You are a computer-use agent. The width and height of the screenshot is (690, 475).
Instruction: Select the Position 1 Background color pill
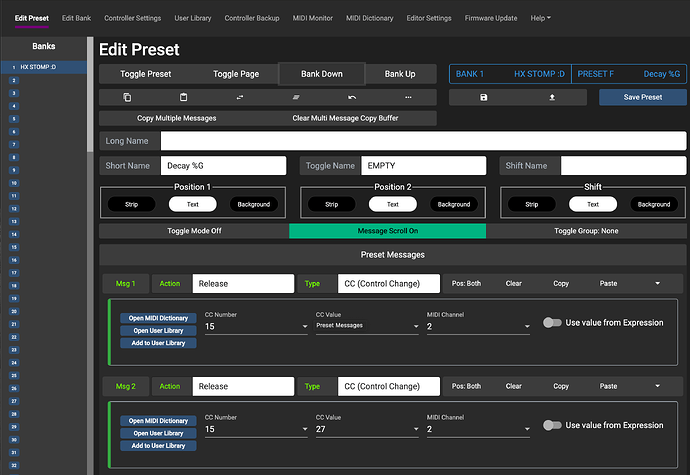[253, 204]
